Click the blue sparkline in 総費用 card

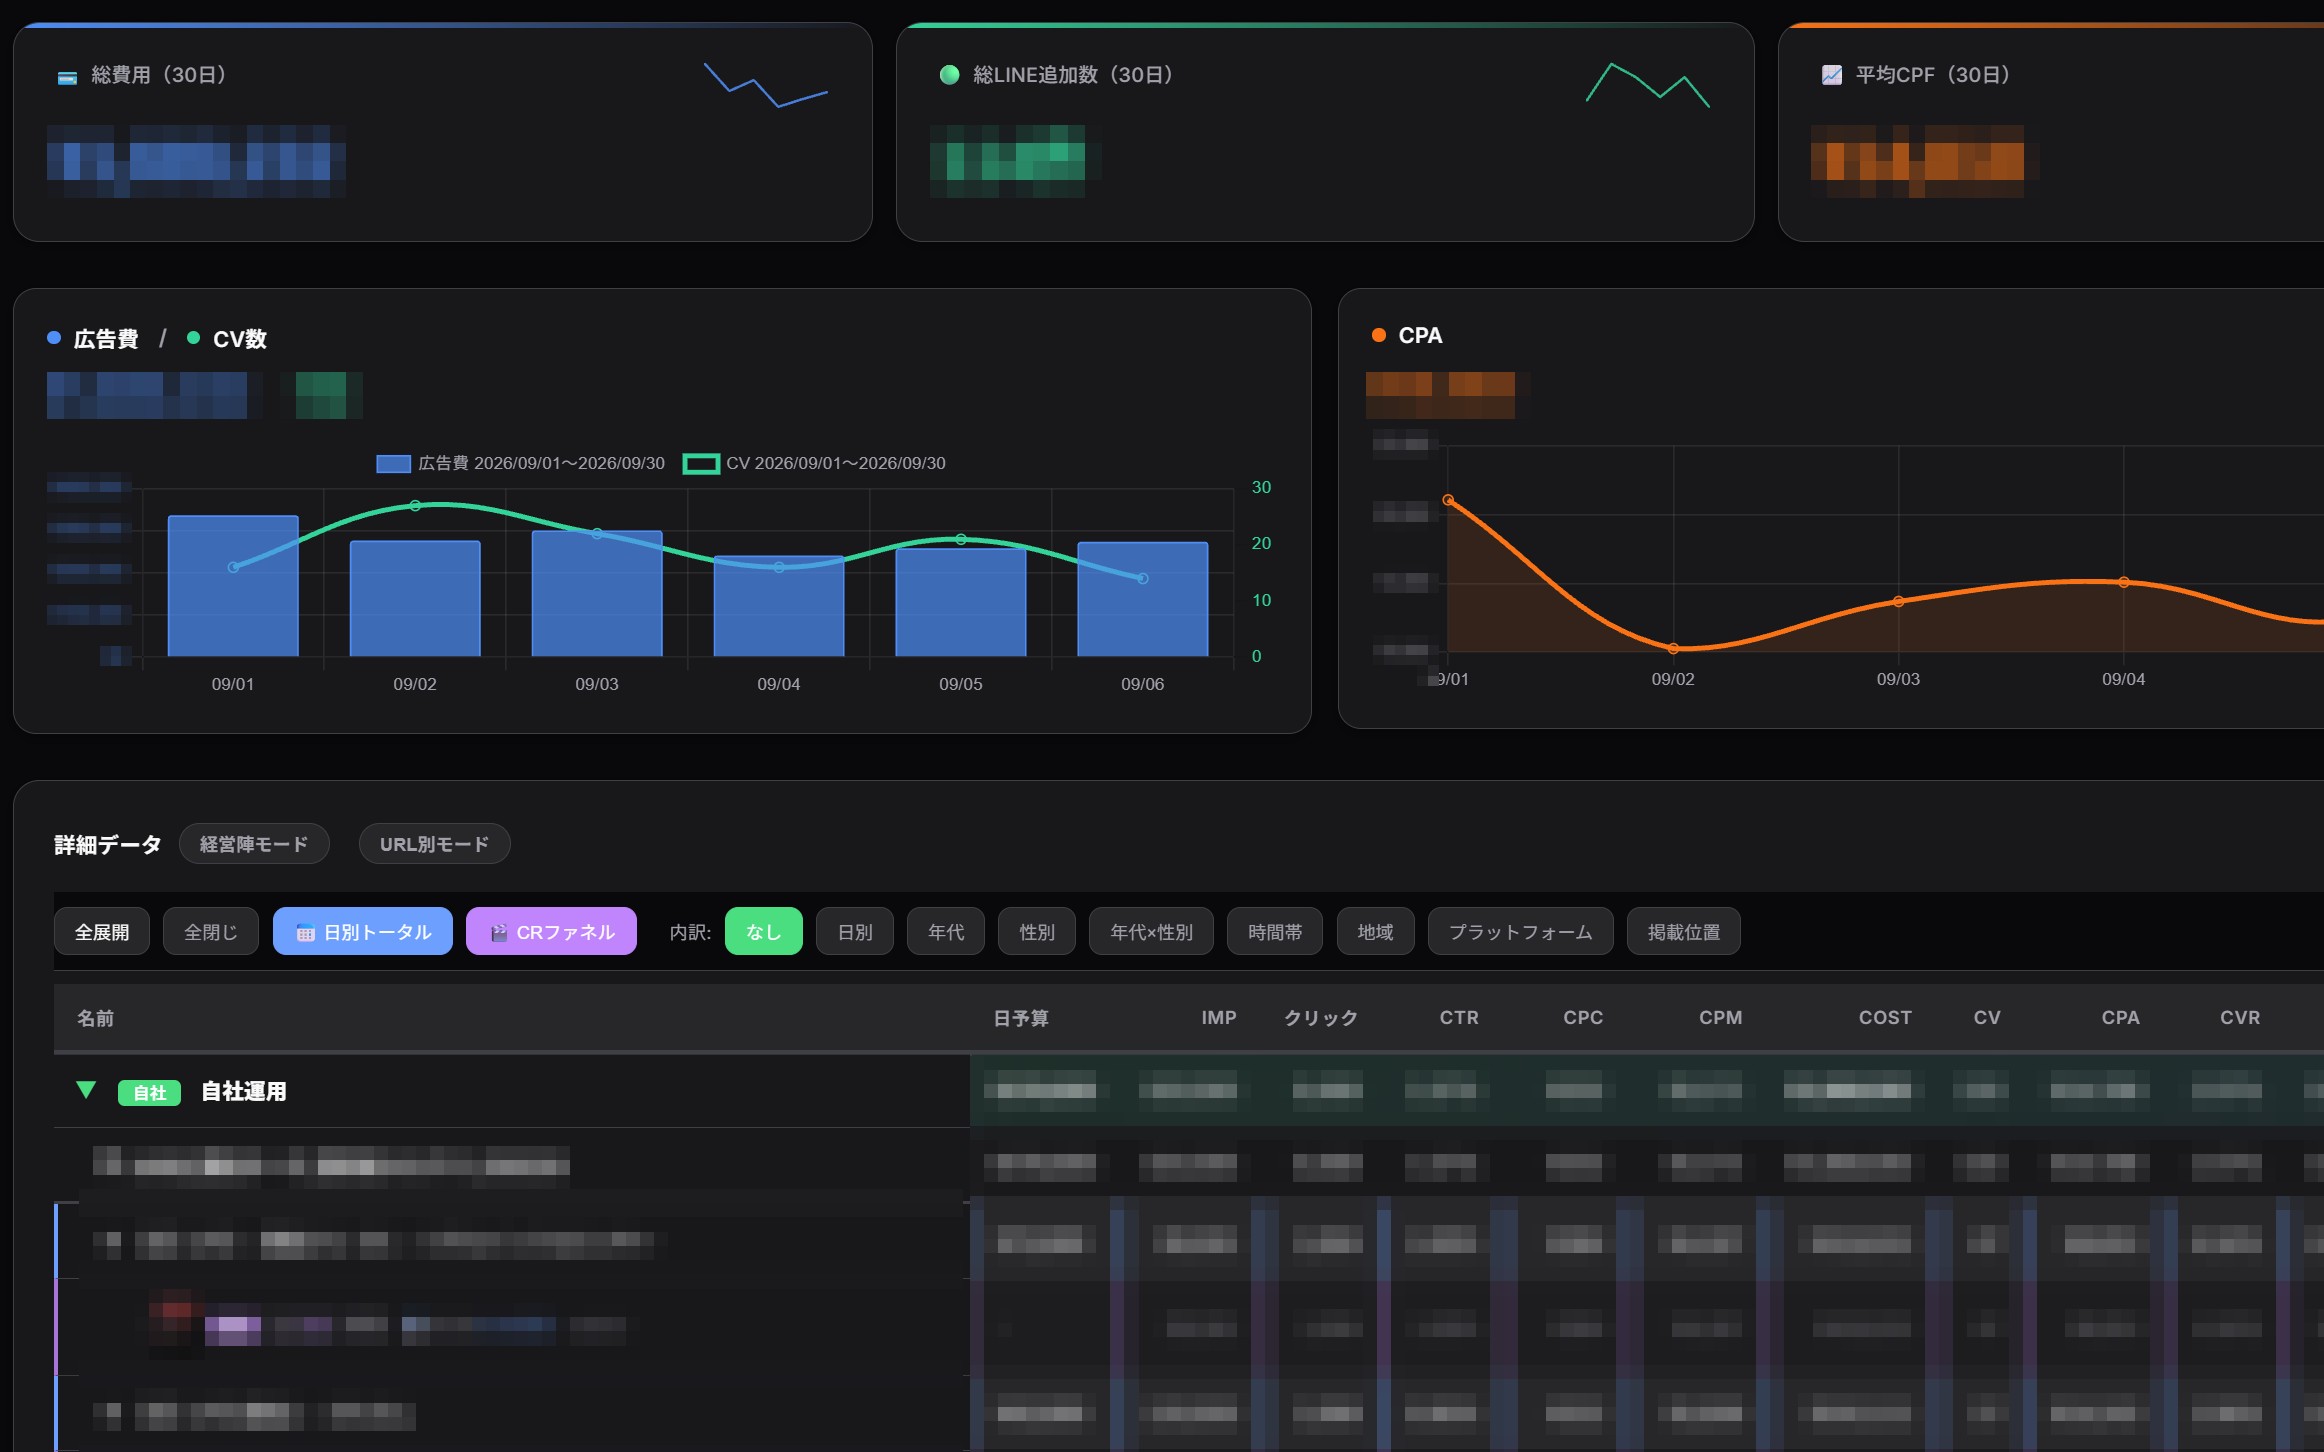coord(766,85)
